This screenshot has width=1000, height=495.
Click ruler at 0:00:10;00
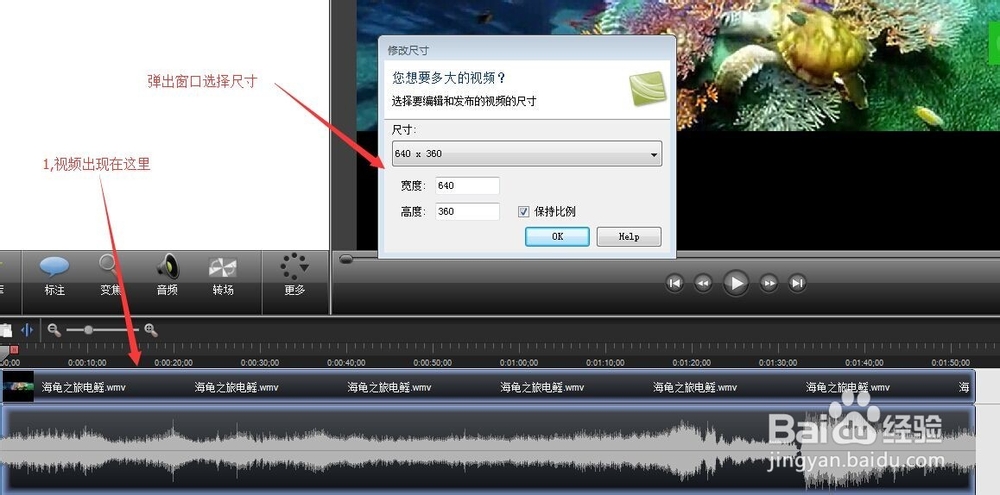click(87, 362)
